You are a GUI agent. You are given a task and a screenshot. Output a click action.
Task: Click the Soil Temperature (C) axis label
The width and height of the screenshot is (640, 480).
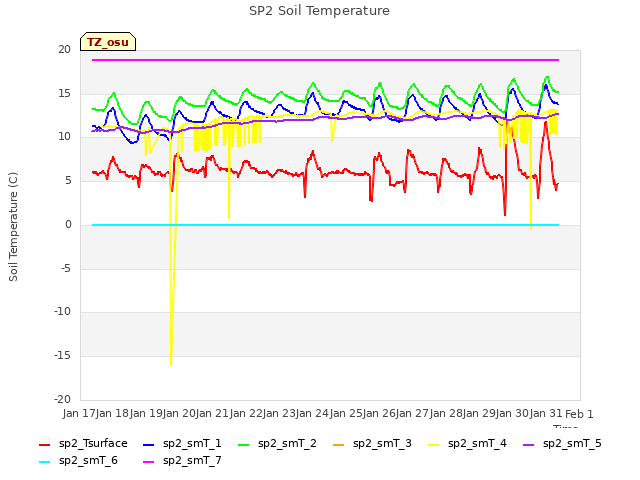[13, 227]
